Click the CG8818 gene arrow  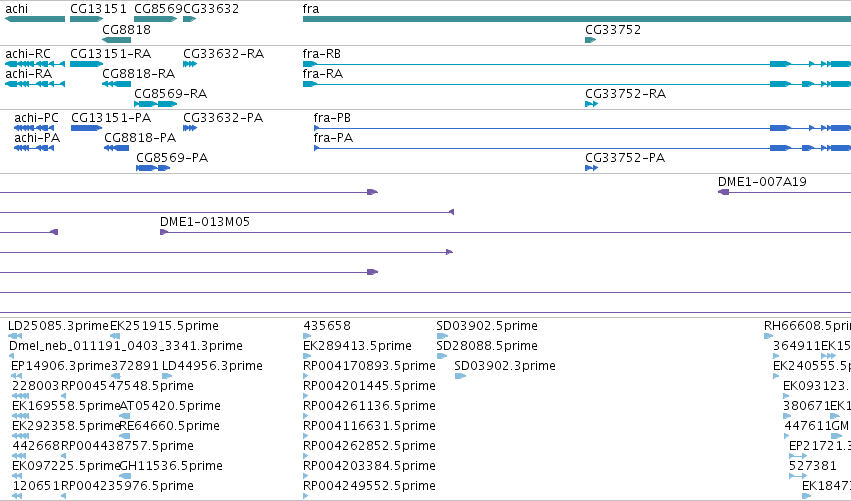(x=116, y=40)
